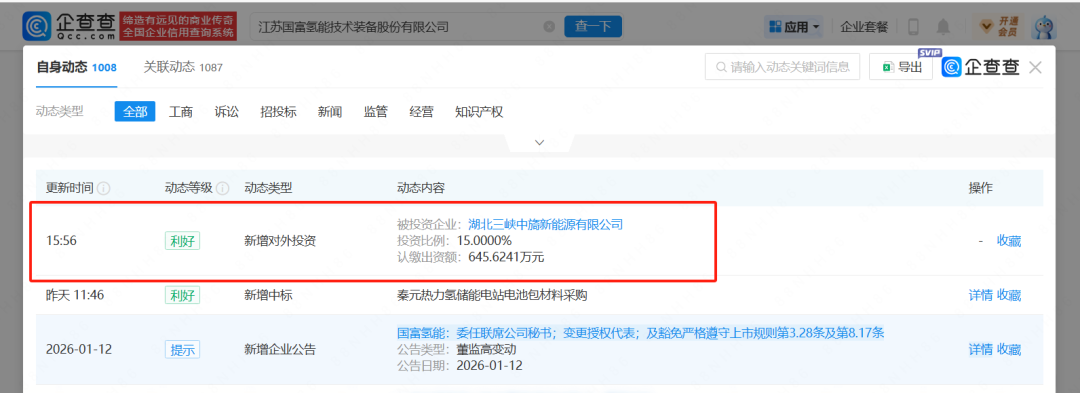Click 详情 for the 新增中标 row
The height and width of the screenshot is (393, 1080).
(981, 295)
